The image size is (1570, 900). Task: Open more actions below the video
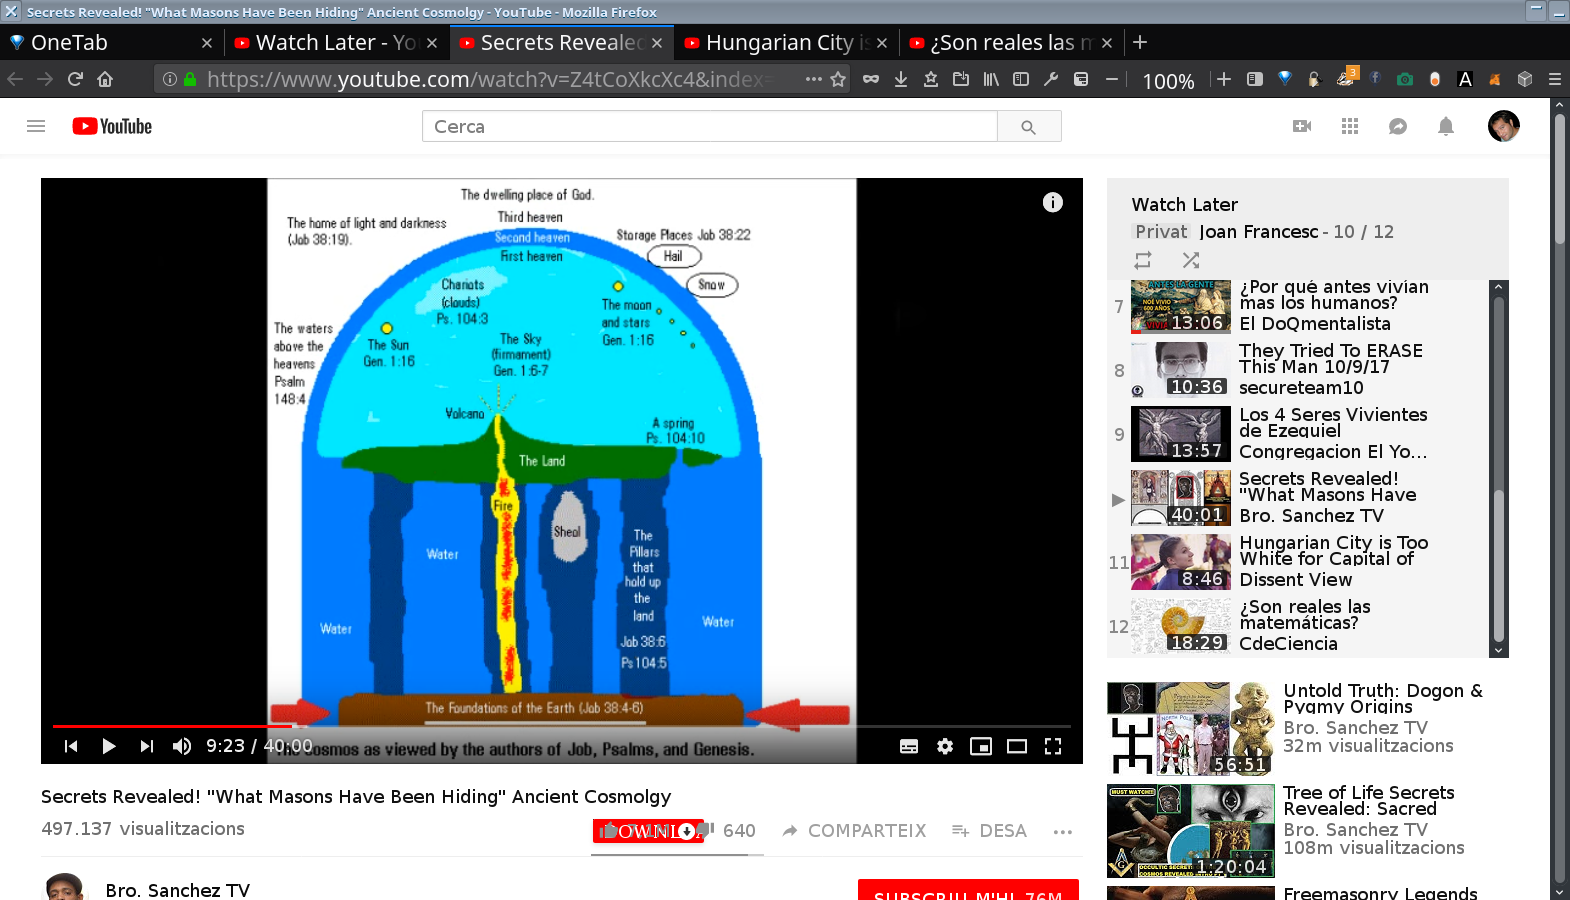coord(1063,832)
